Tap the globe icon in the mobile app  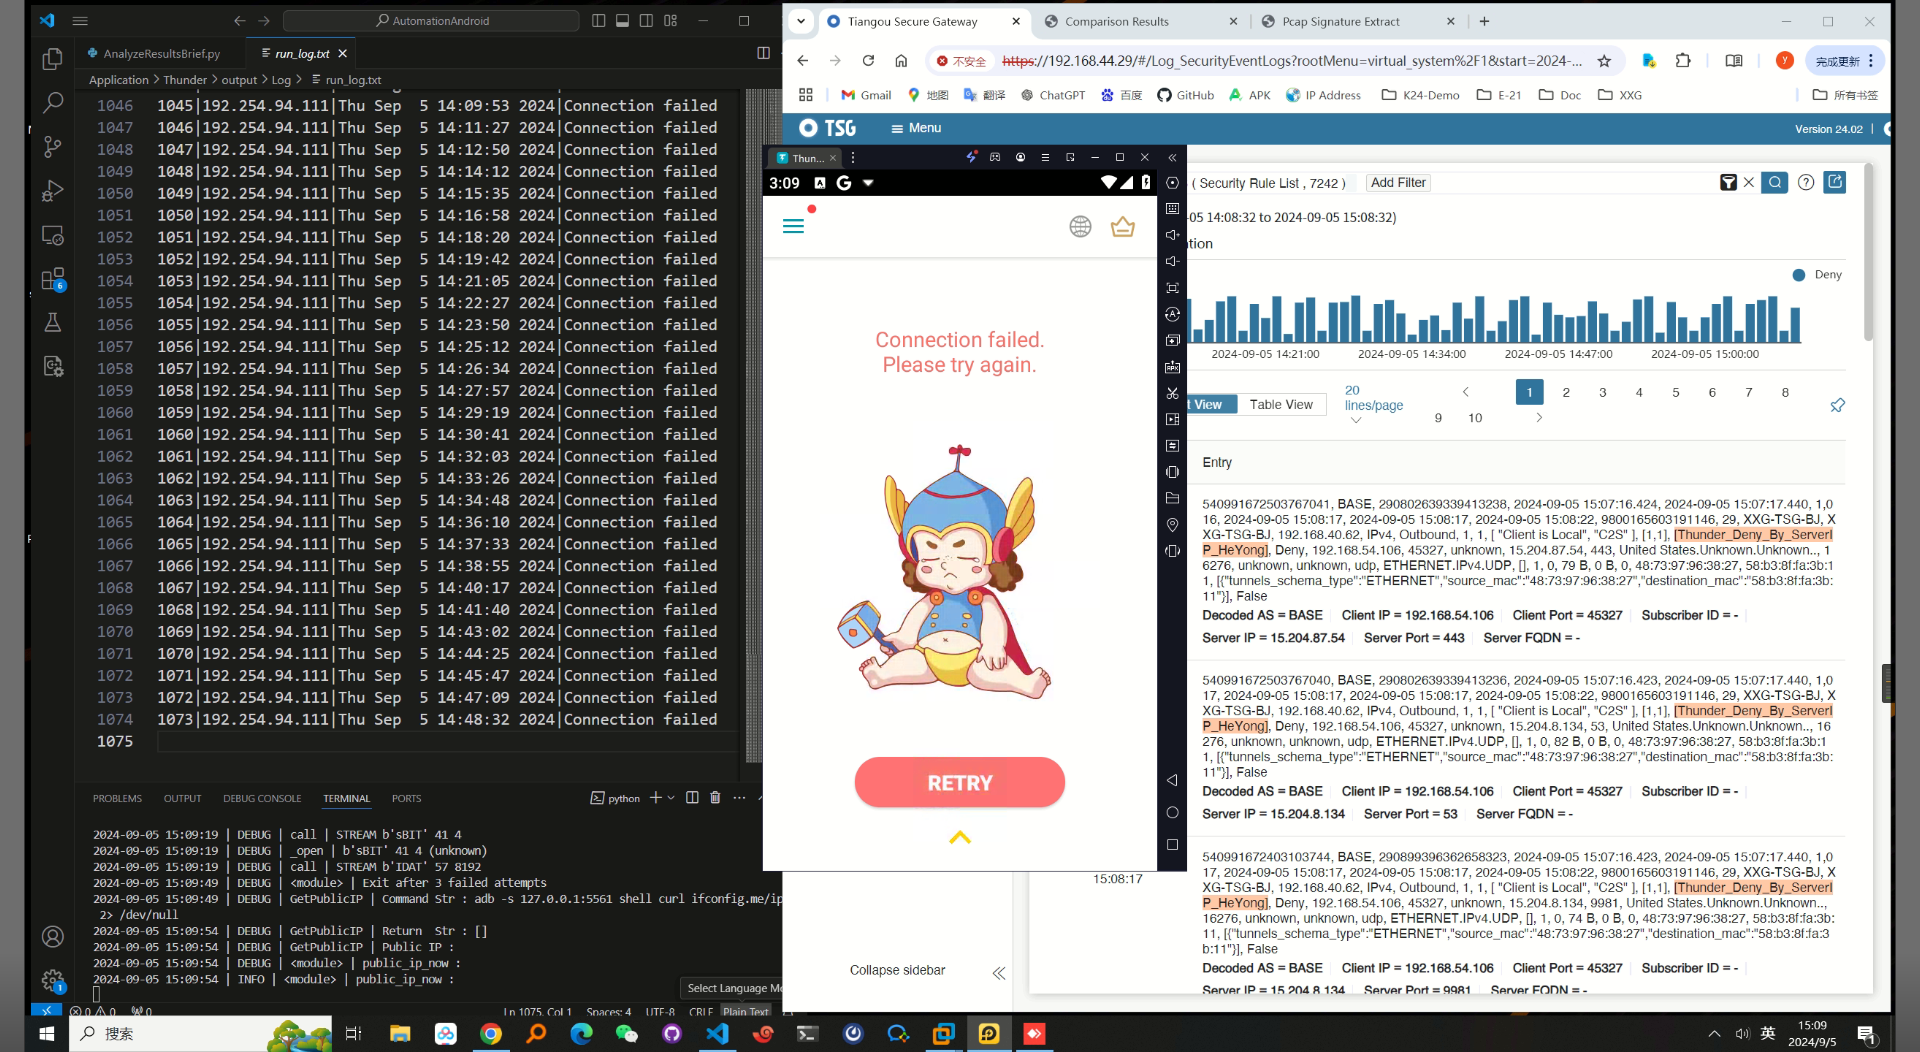(1081, 227)
